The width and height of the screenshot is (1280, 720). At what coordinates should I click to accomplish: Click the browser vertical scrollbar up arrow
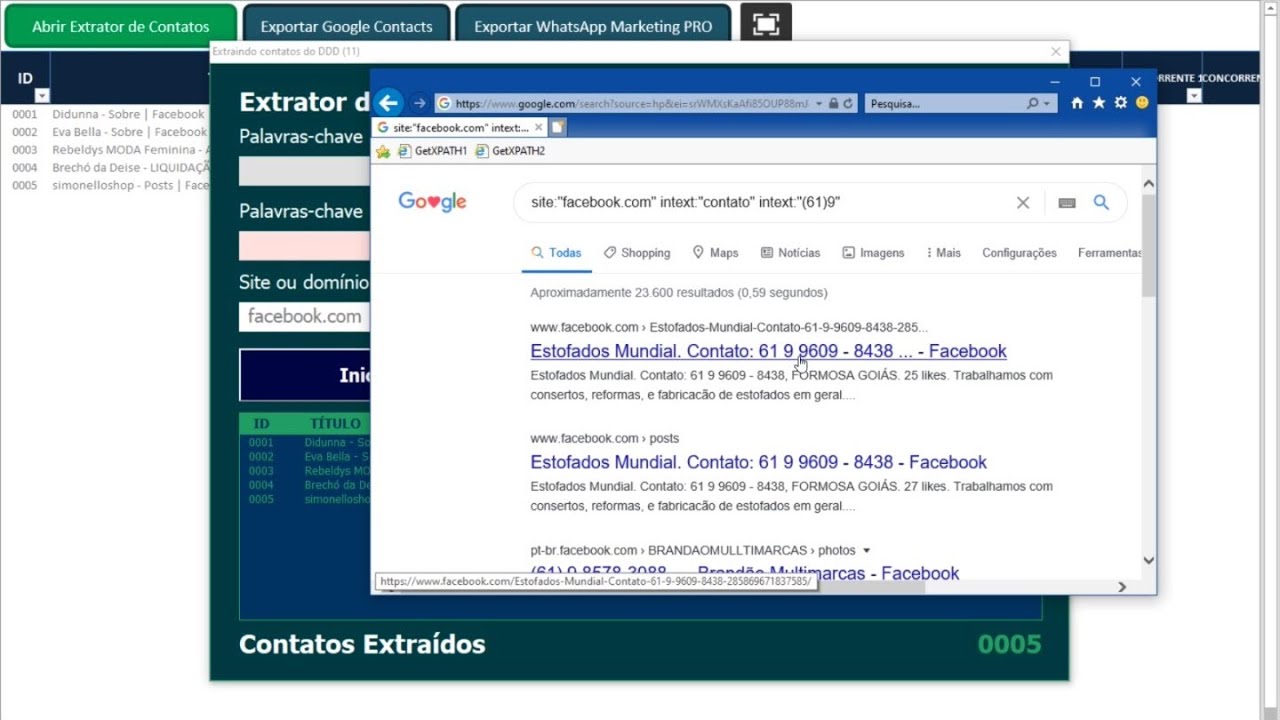(1148, 183)
